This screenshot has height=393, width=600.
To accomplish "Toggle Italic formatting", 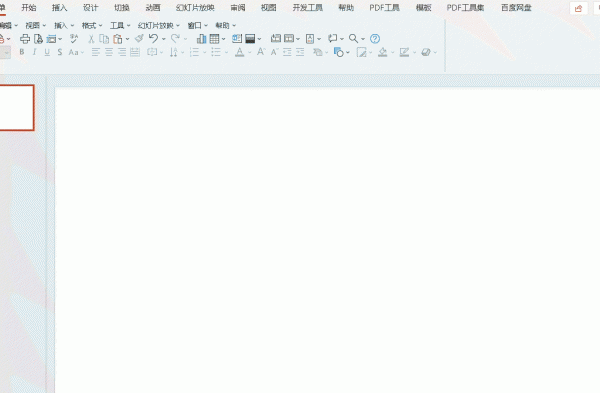I will [x=34, y=52].
